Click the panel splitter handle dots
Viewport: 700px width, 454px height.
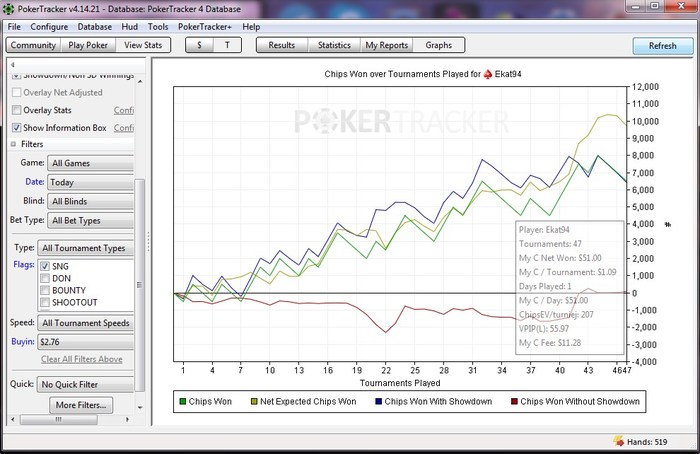pyautogui.click(x=148, y=242)
